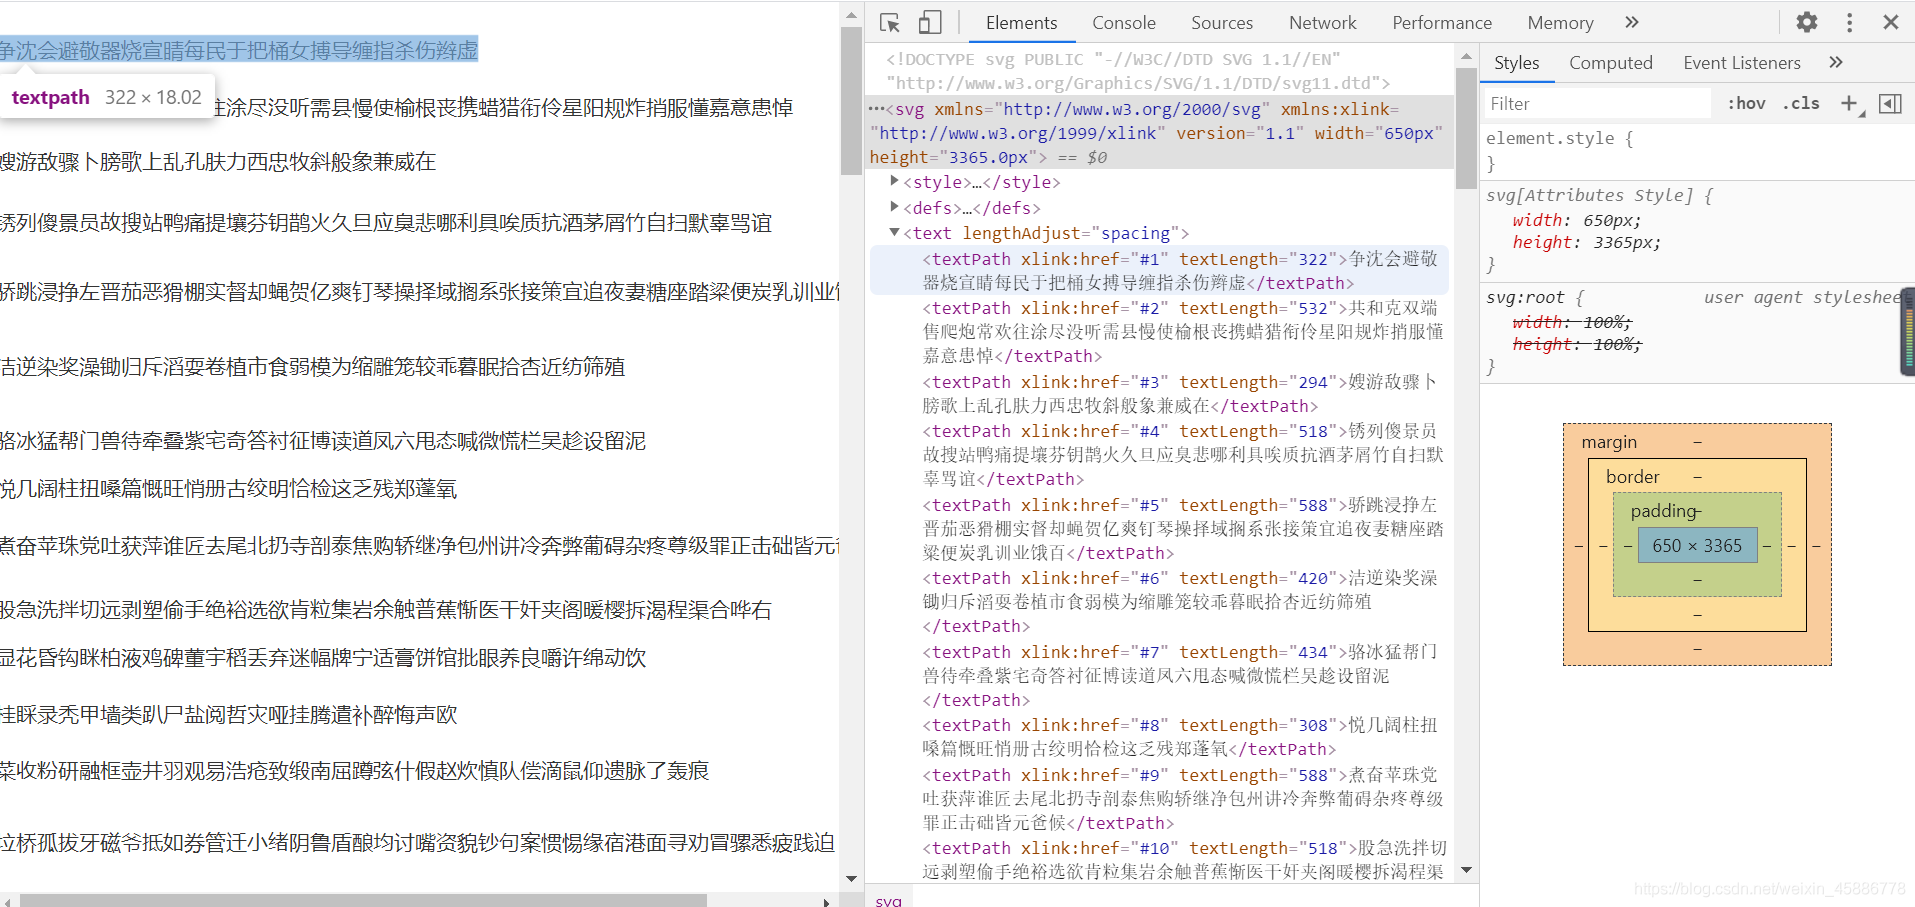Select the textPath #9 node
The width and height of the screenshot is (1915, 907).
(x=1158, y=799)
